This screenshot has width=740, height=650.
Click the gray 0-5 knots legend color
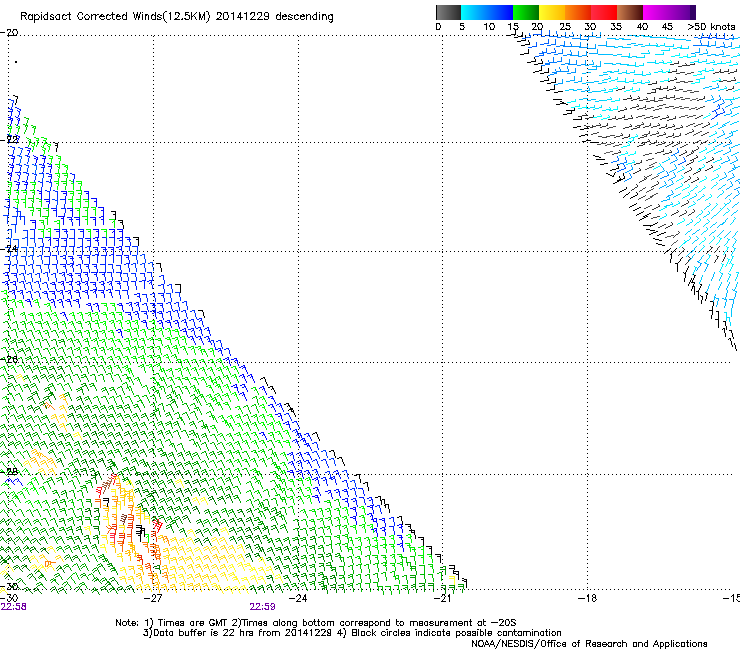448,12
